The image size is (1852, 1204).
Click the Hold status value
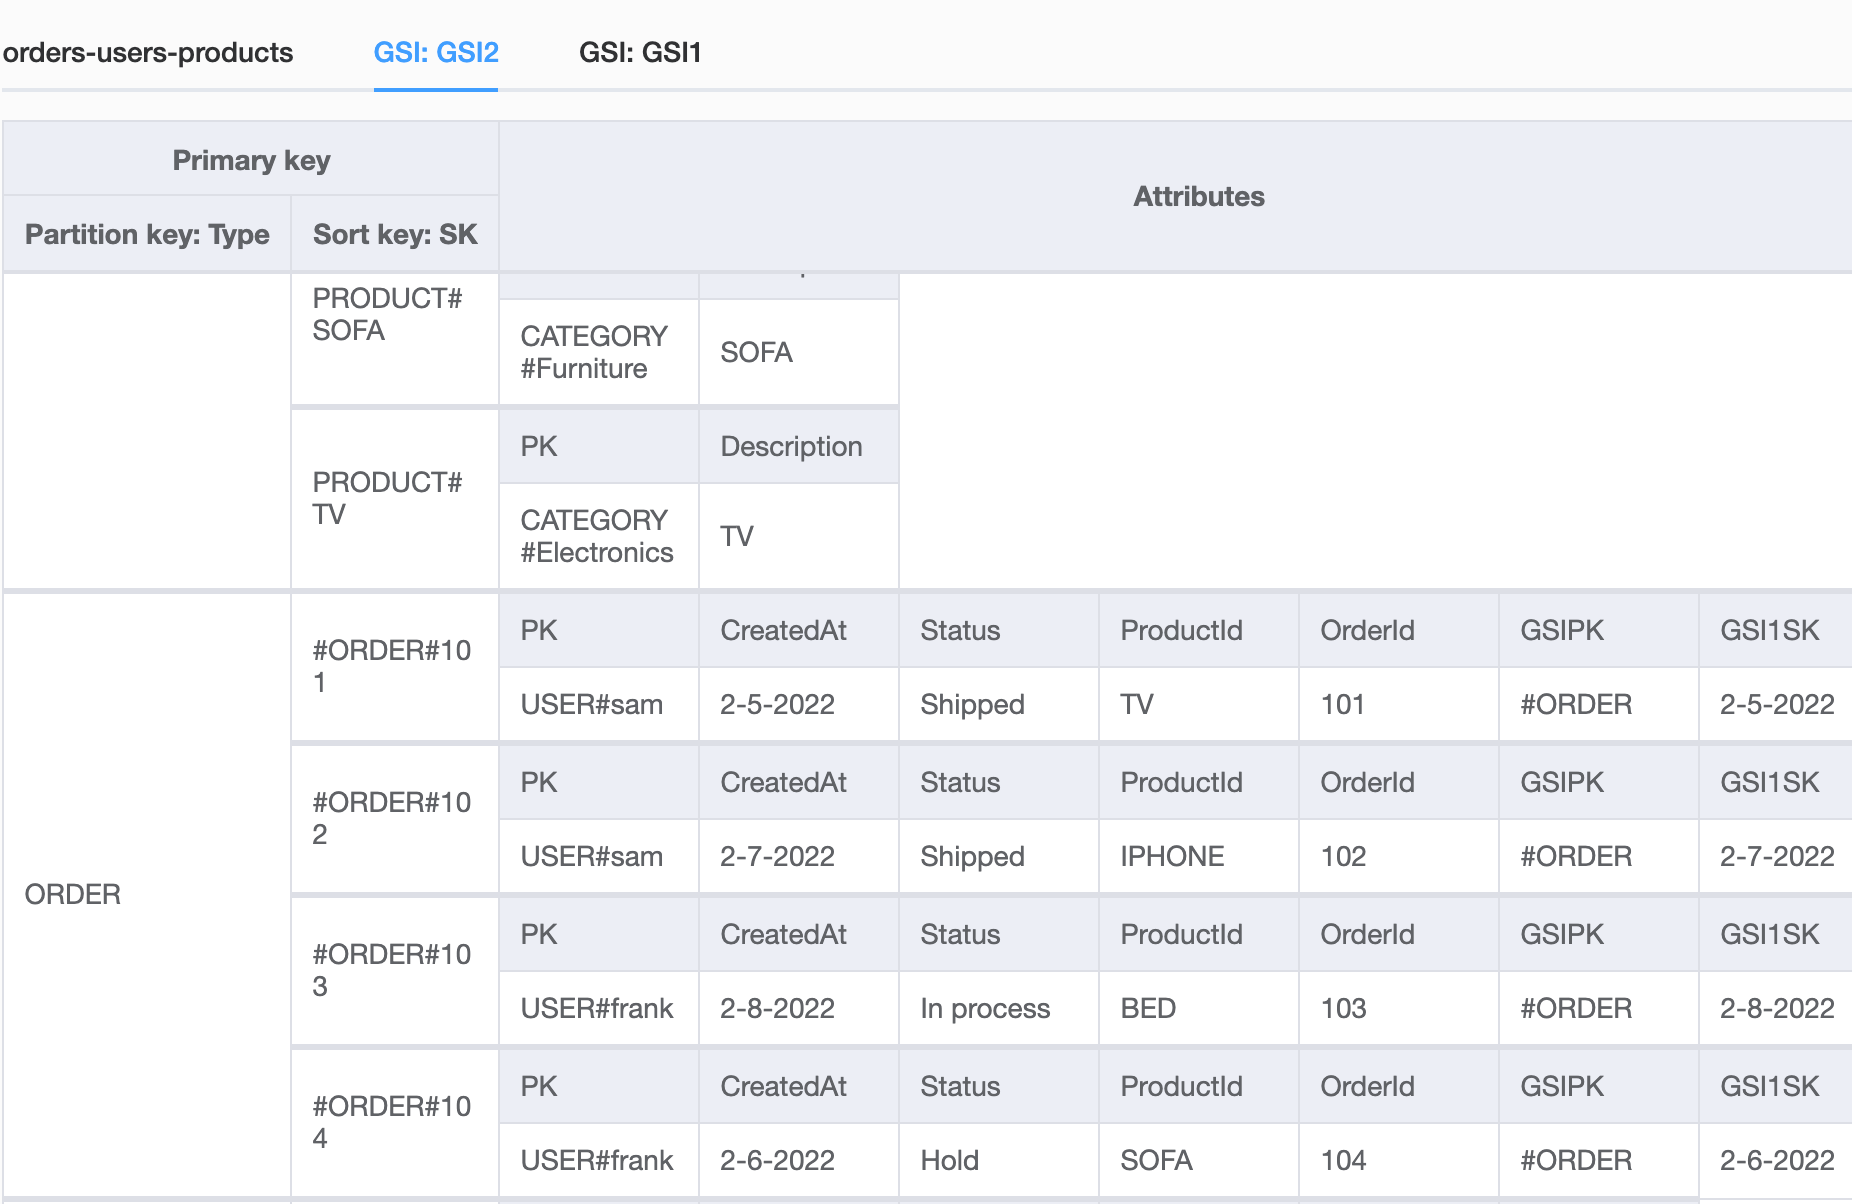(x=949, y=1160)
